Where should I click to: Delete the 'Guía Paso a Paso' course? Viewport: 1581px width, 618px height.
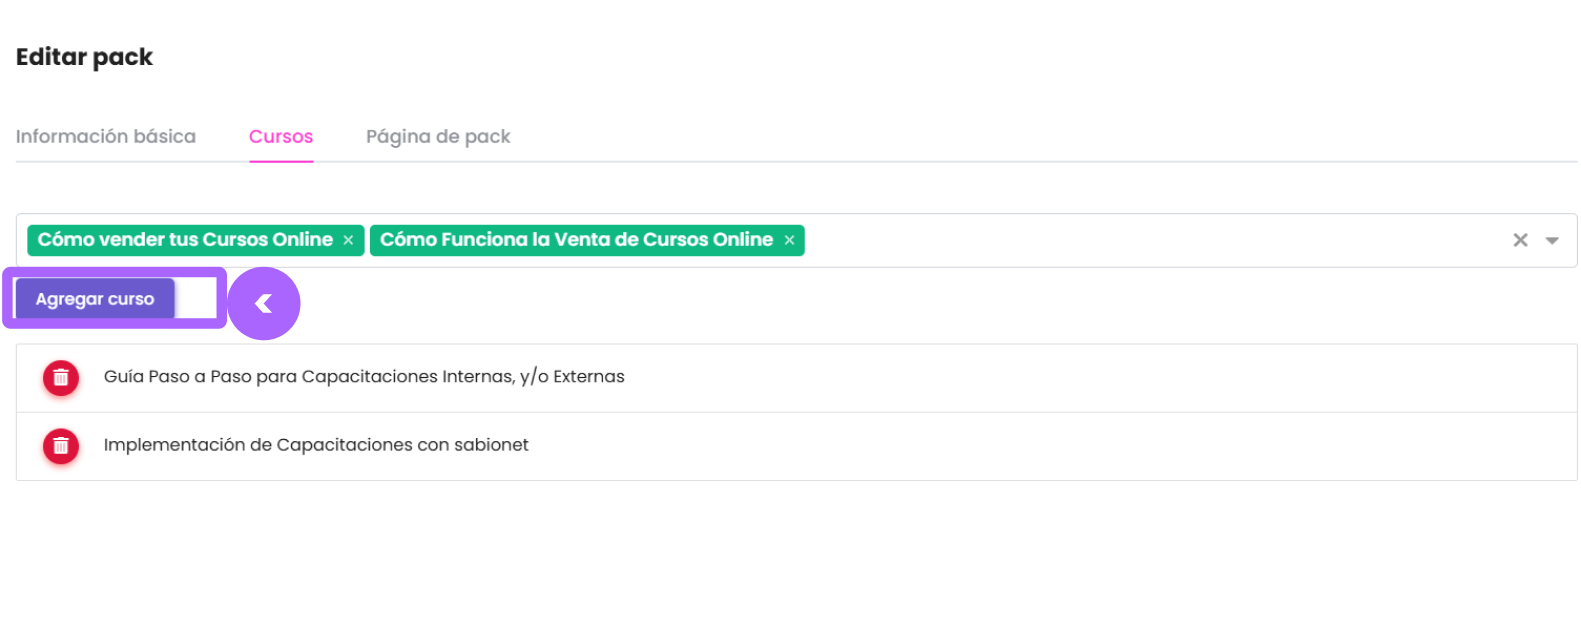61,378
